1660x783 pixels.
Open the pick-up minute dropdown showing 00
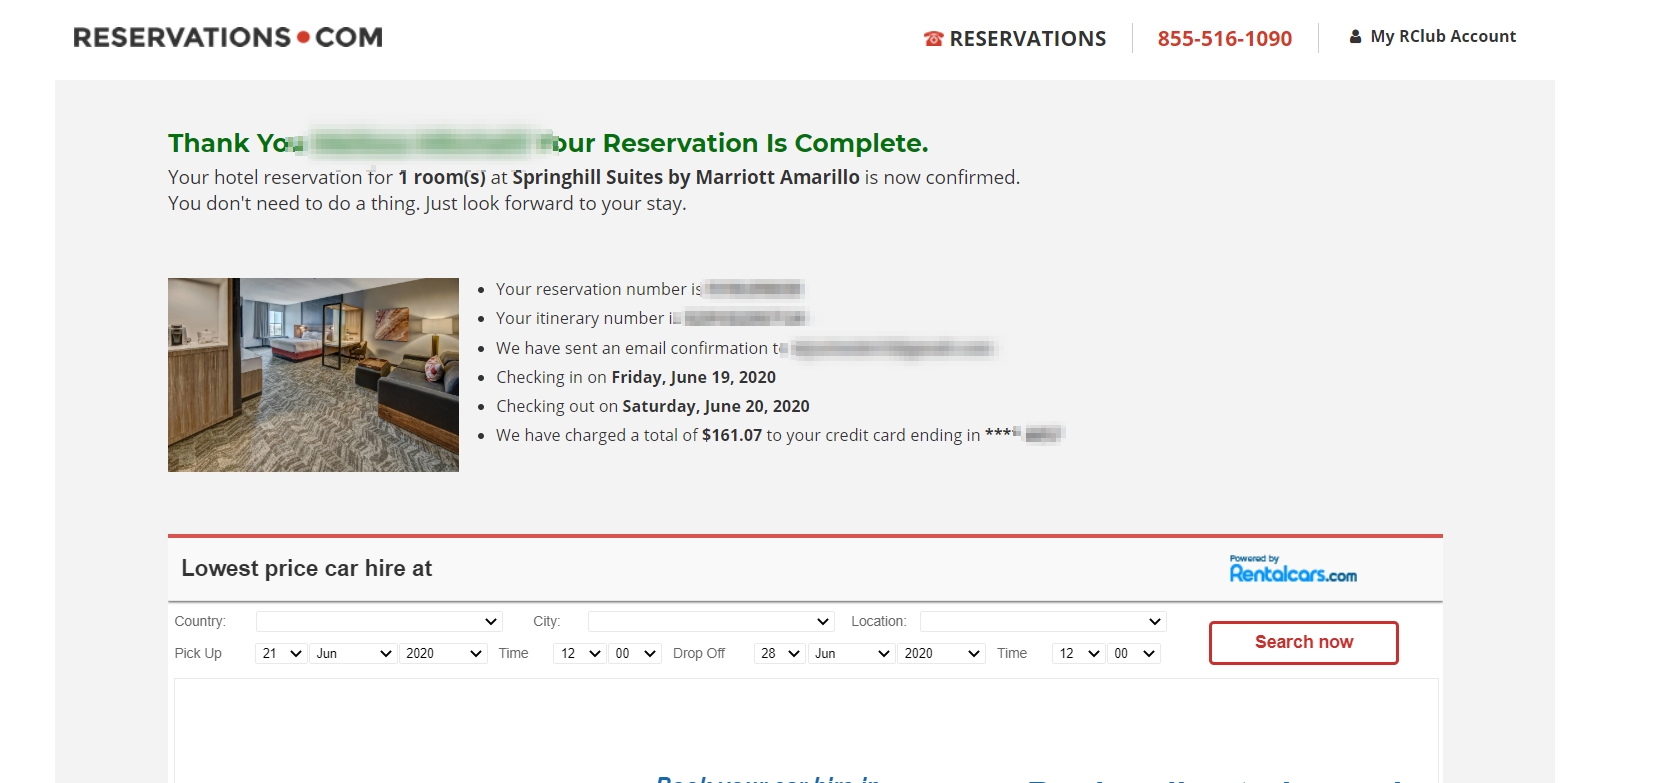[x=635, y=653]
